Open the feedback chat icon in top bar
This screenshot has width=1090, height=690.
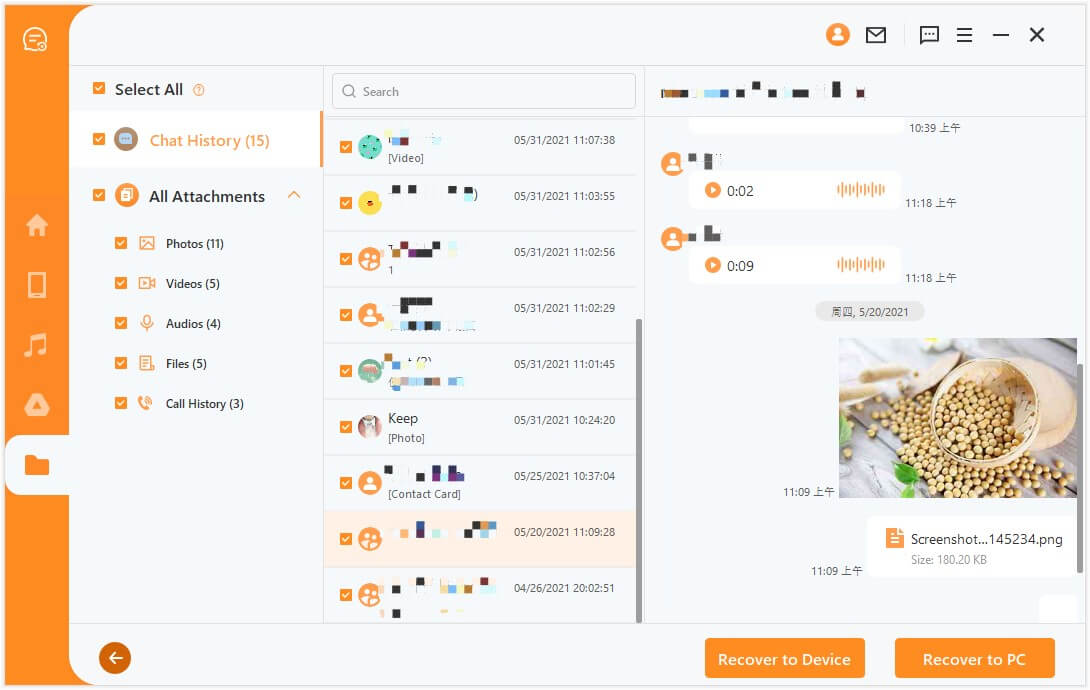929,34
